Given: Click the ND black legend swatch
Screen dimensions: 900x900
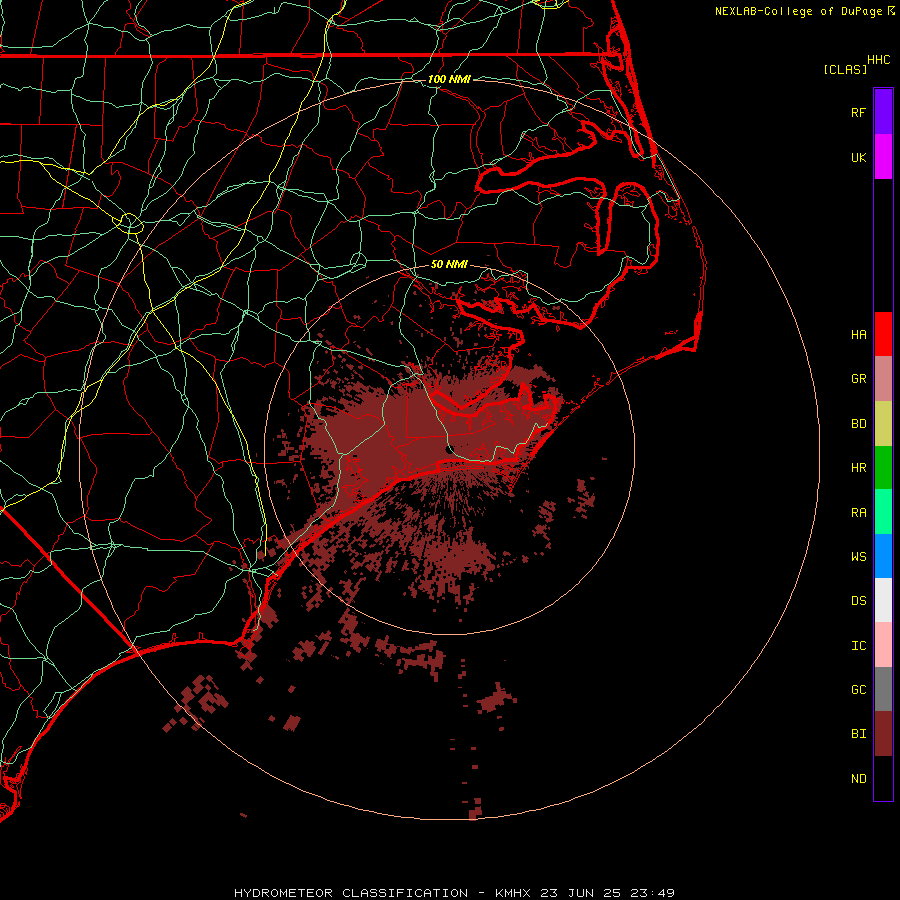Looking at the screenshot, I should [x=883, y=778].
